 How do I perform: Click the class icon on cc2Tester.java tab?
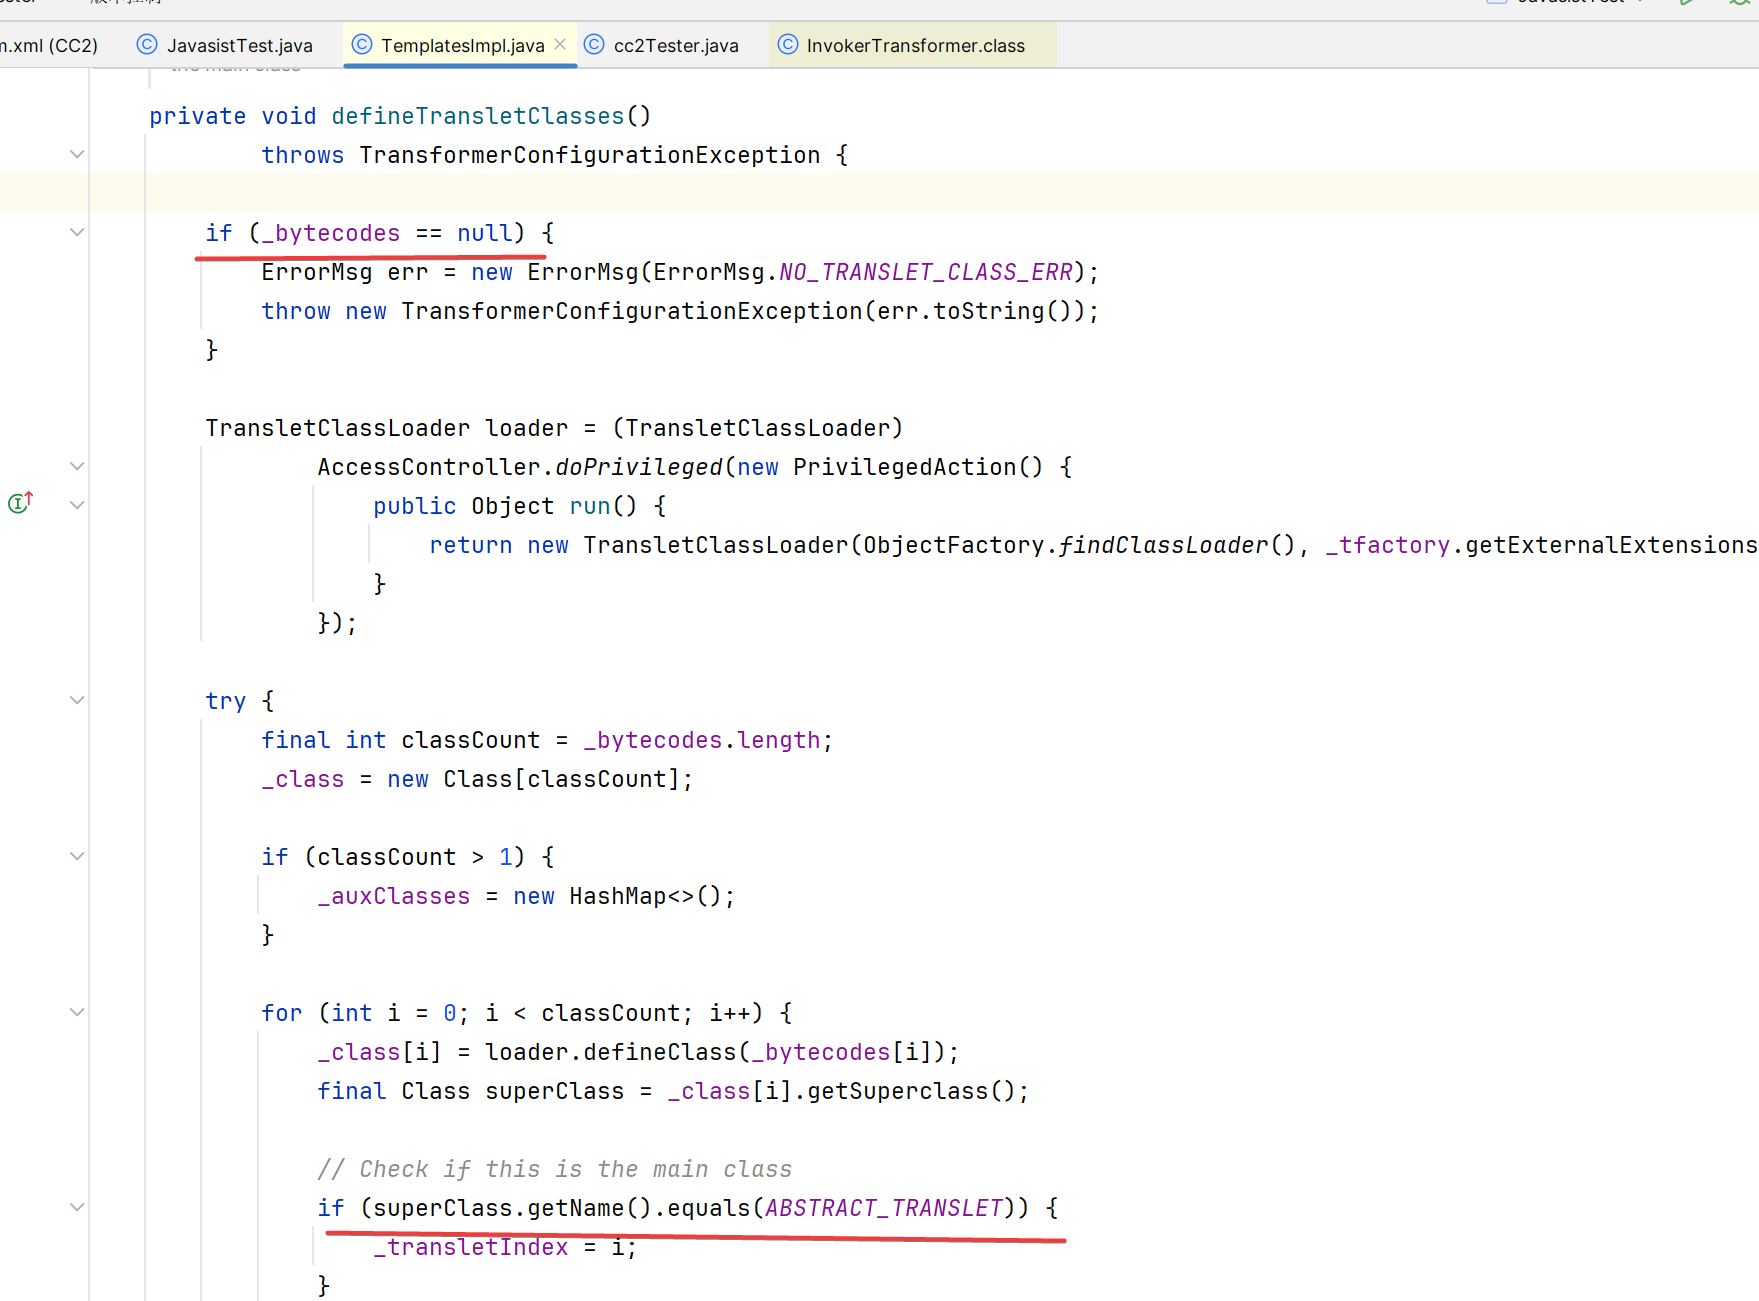click(x=594, y=45)
